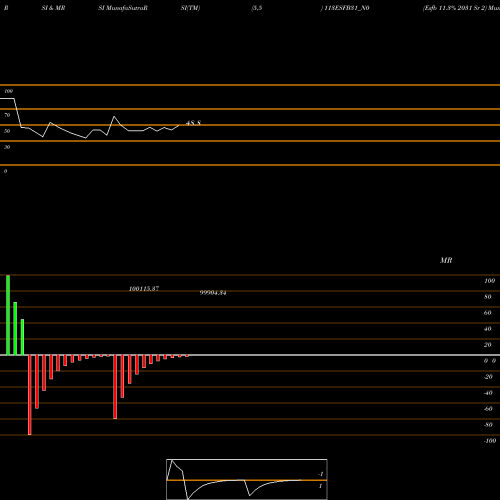
Task: Open the mini overview chart thumbnail
Action: (x=247, y=479)
